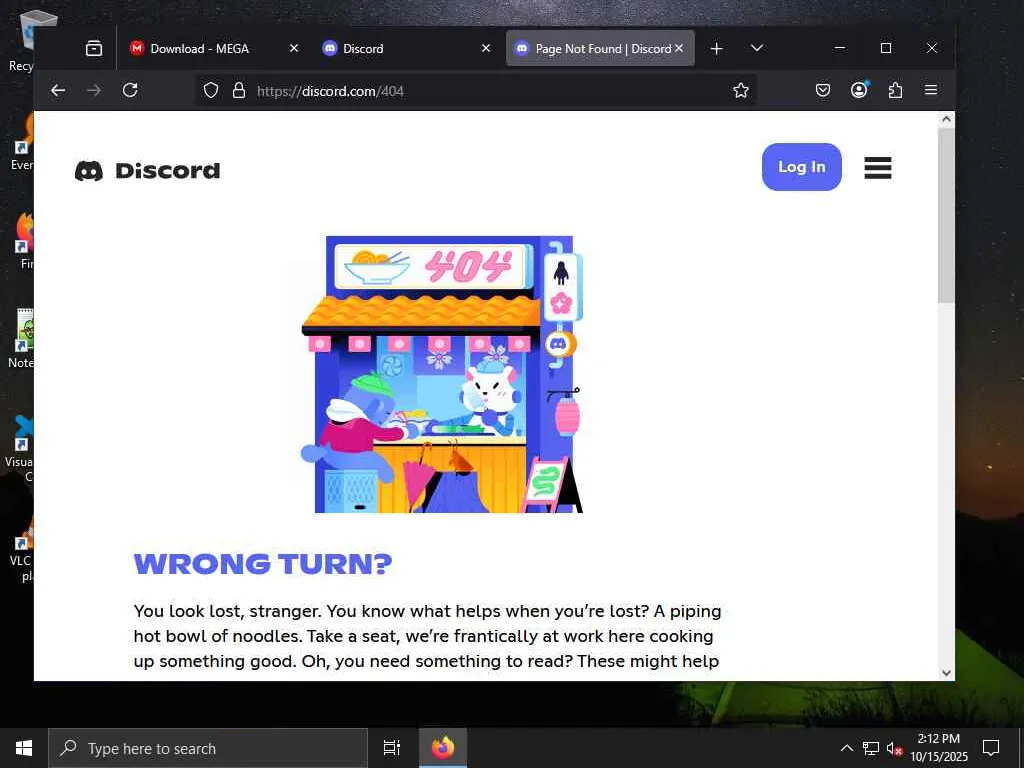
Task: Open tracking protection shield icon
Action: (x=211, y=90)
